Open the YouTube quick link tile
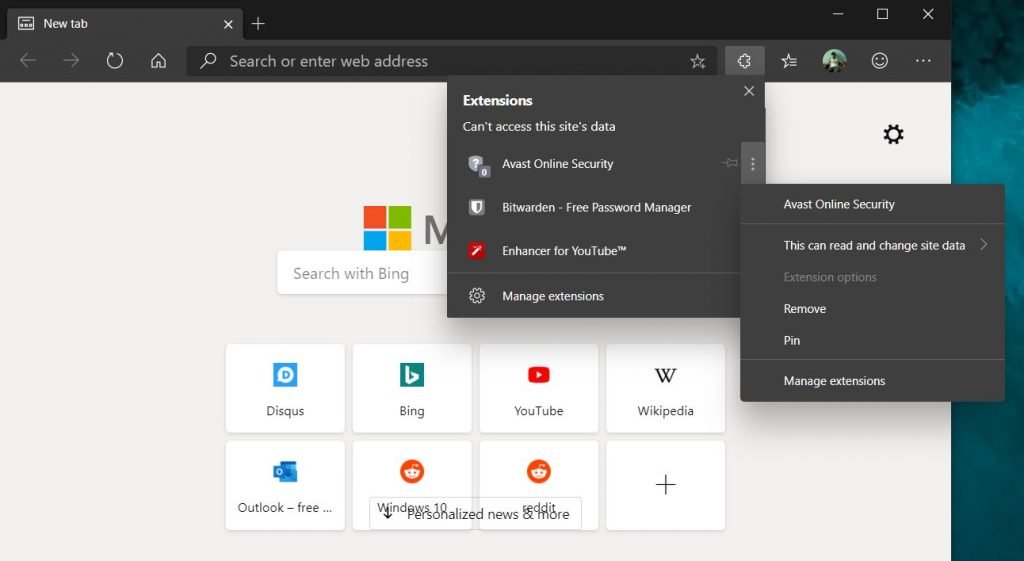The width and height of the screenshot is (1024, 561). point(539,388)
